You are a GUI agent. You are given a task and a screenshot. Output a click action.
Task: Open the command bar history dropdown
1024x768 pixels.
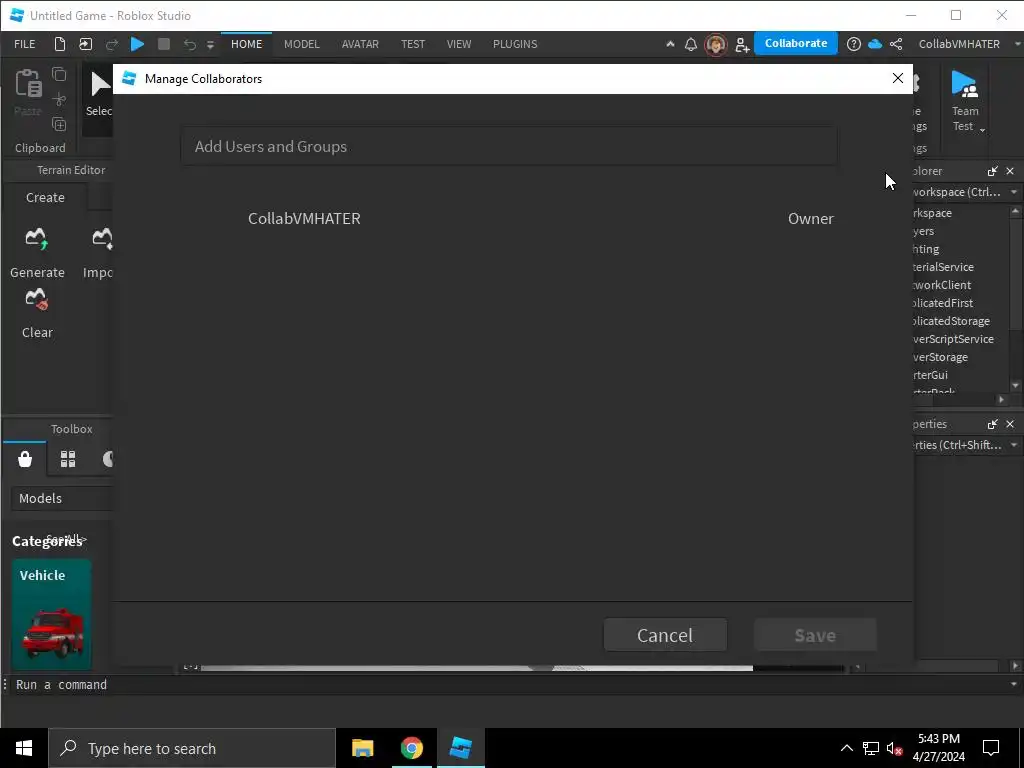pyautogui.click(x=1014, y=684)
